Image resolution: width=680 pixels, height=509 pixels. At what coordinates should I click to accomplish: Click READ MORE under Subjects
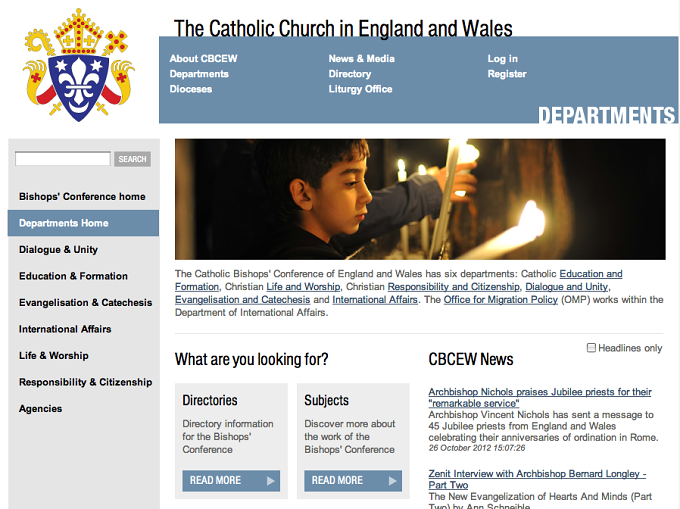pos(353,480)
